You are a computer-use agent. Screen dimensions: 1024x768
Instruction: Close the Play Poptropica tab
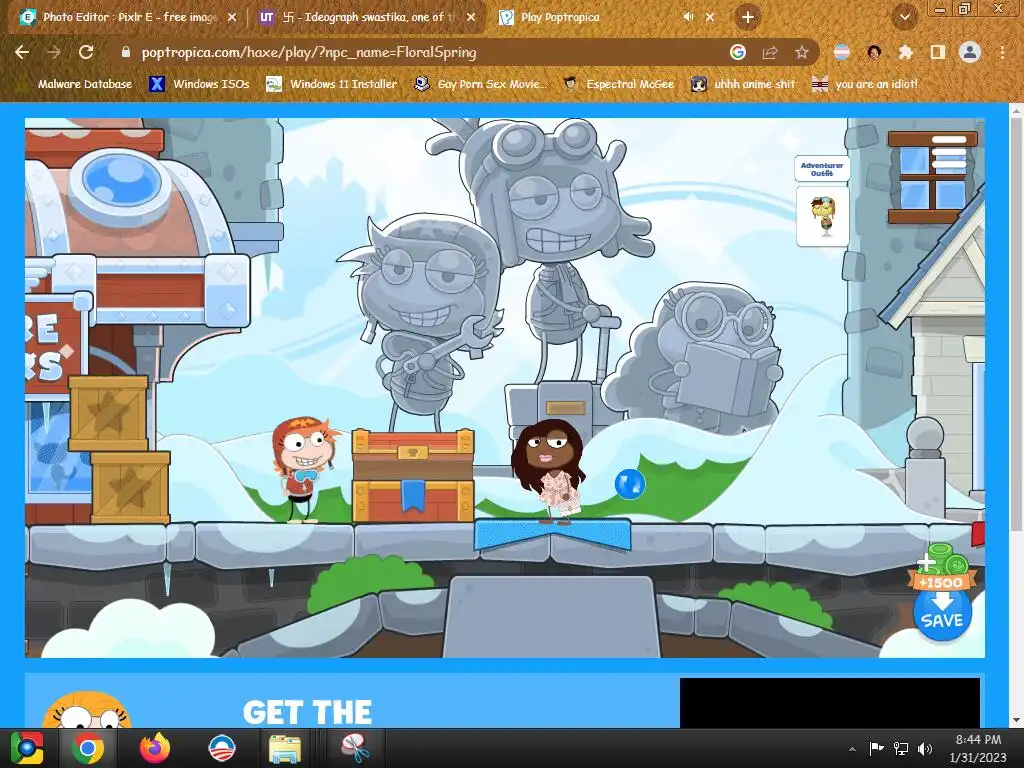click(711, 17)
